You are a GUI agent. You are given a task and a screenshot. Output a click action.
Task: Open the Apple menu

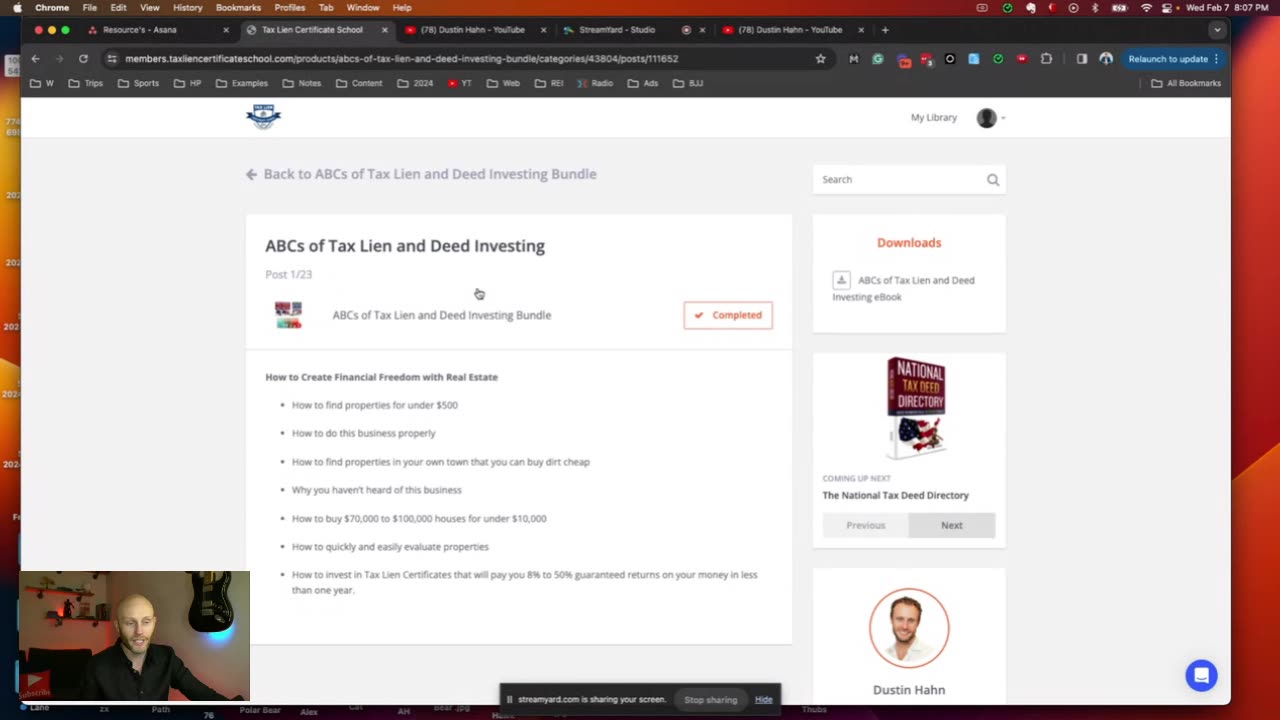pyautogui.click(x=17, y=8)
